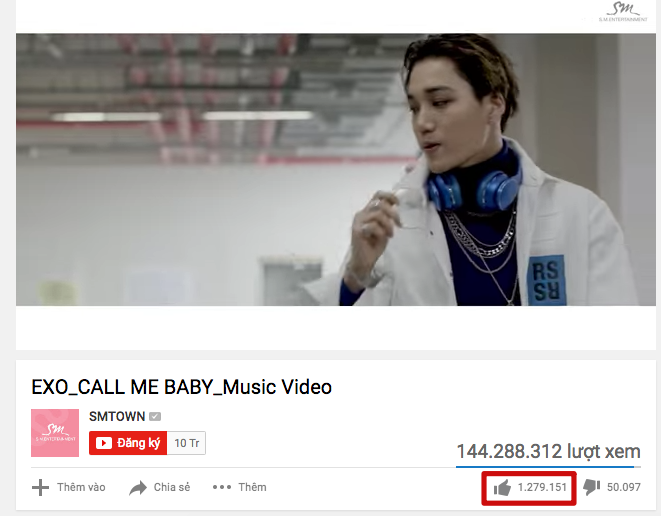This screenshot has height=516, width=661.
Task: Click the SM Entertainment watermark logo
Action: coord(623,12)
